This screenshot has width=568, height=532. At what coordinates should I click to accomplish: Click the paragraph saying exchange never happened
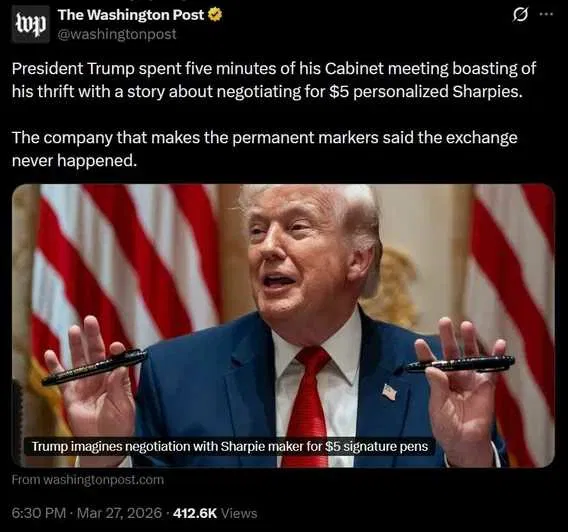tap(264, 149)
